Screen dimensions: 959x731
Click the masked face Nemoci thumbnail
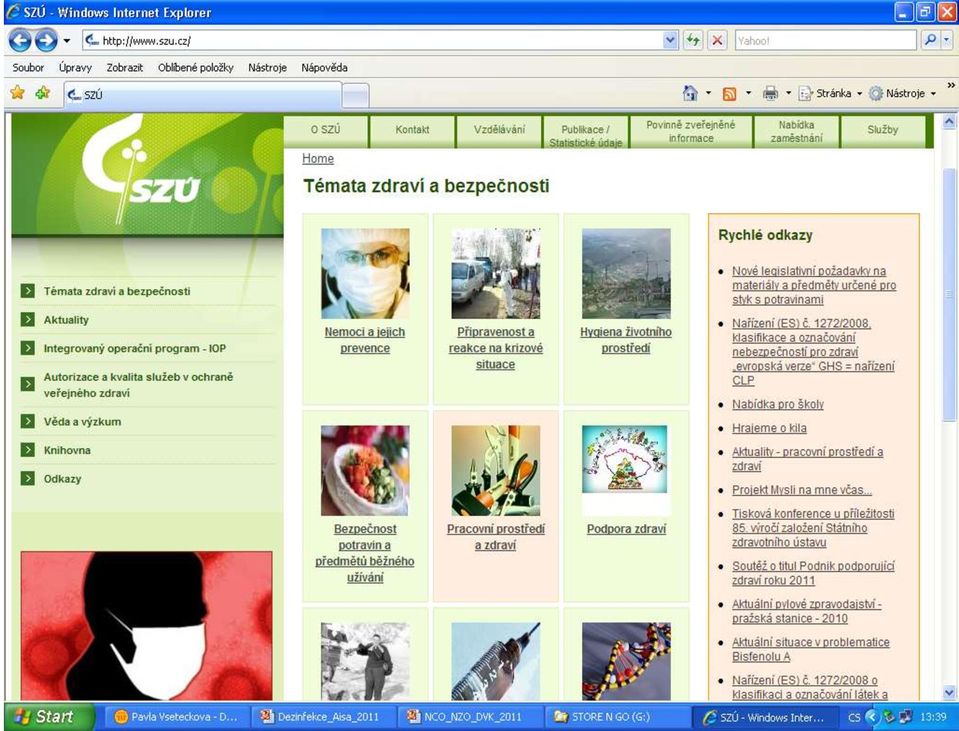(x=365, y=273)
